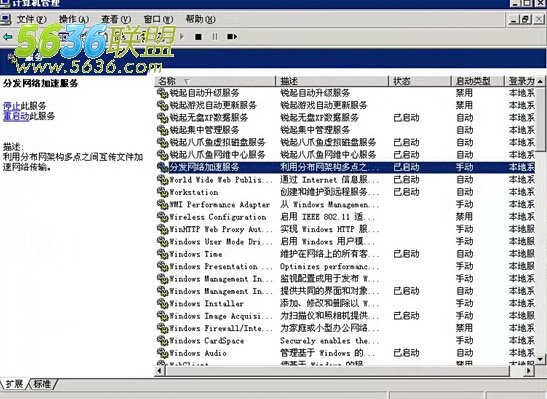The image size is (547, 399).
Task: Click gear icon of 锐起八爪鱼网维中心服务
Action: pyautogui.click(x=163, y=155)
